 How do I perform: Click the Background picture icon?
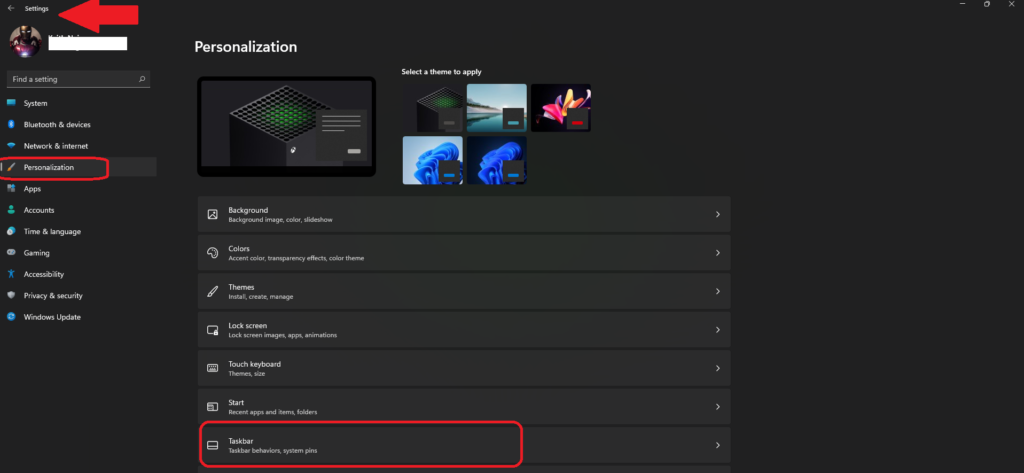pos(212,214)
